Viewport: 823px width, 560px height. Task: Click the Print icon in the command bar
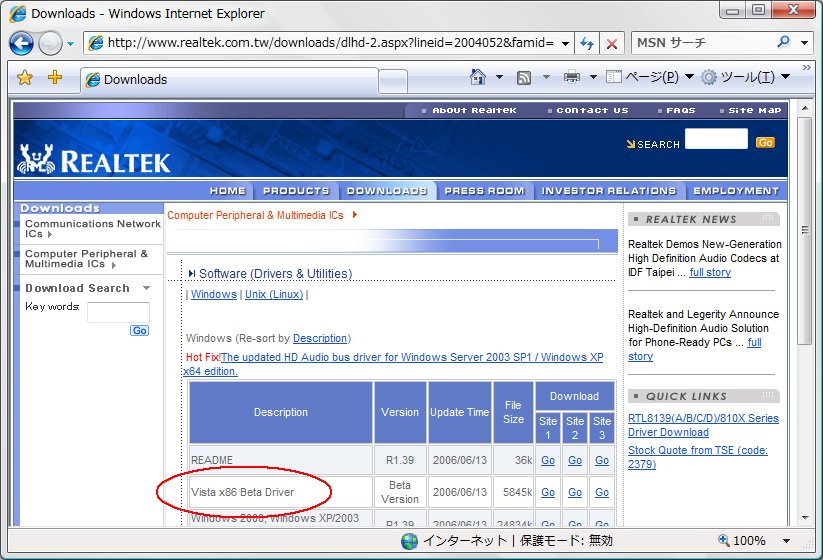click(572, 77)
